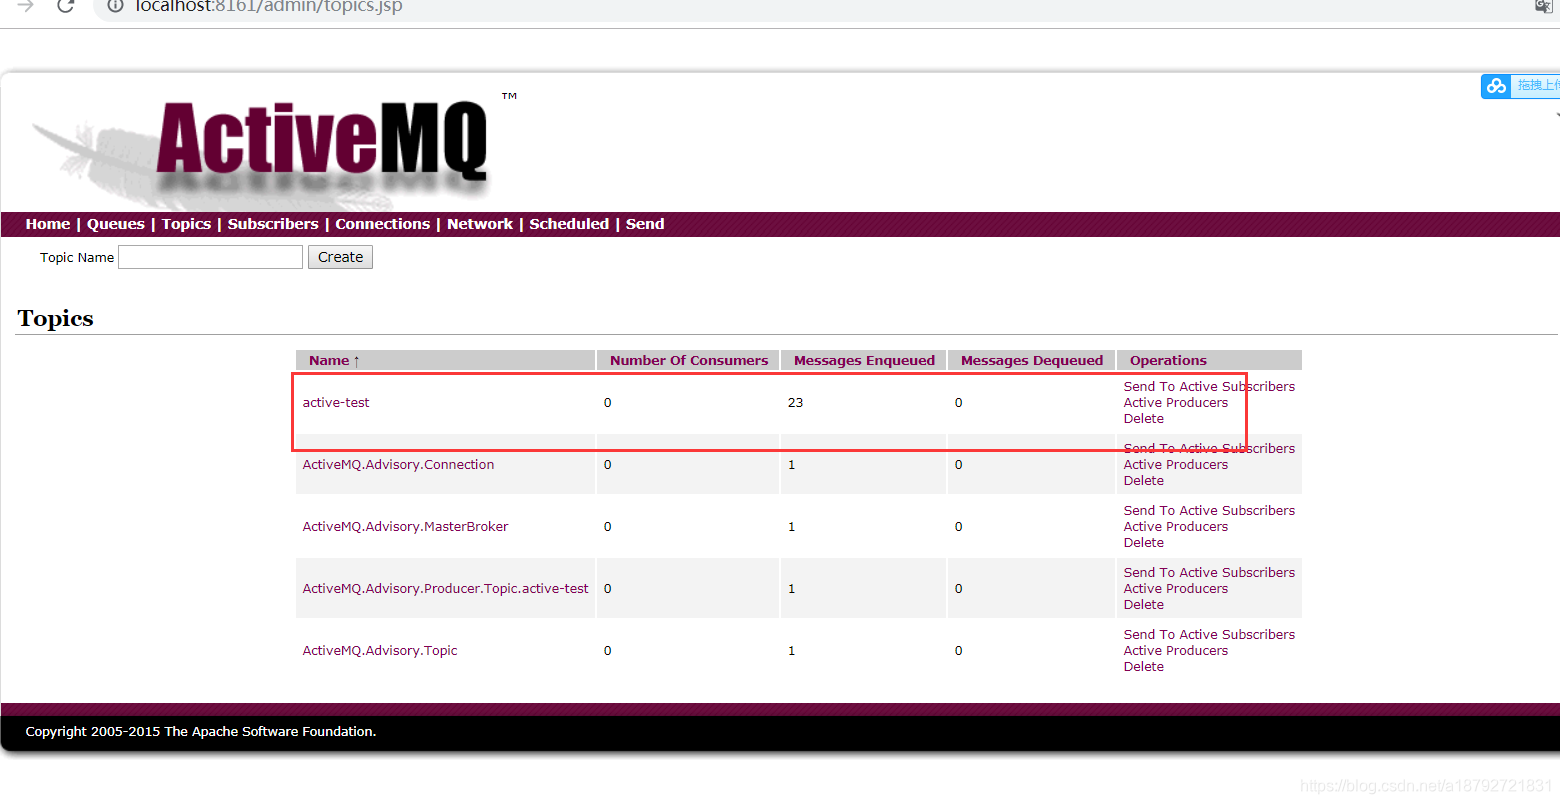Screen dimensions: 1560x804
Task: Delete the ActiveMQ.Advisory.Connection topic
Action: (1144, 480)
